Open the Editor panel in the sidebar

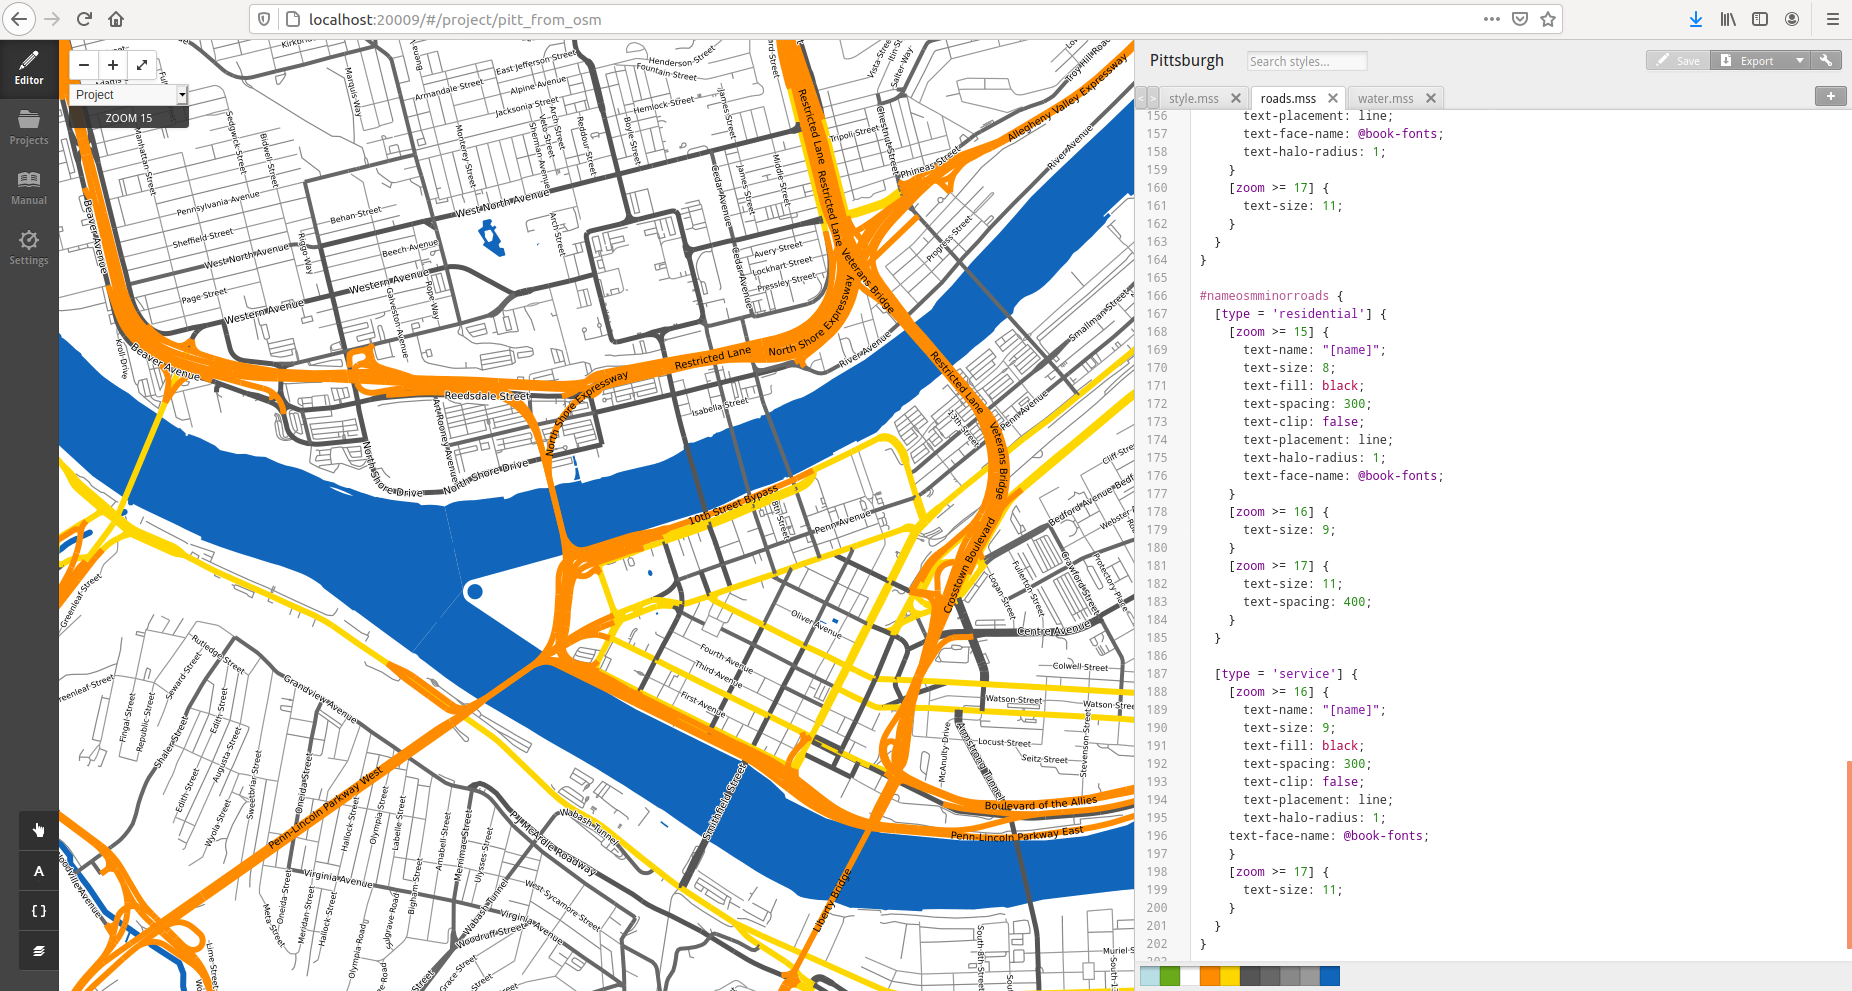click(29, 67)
